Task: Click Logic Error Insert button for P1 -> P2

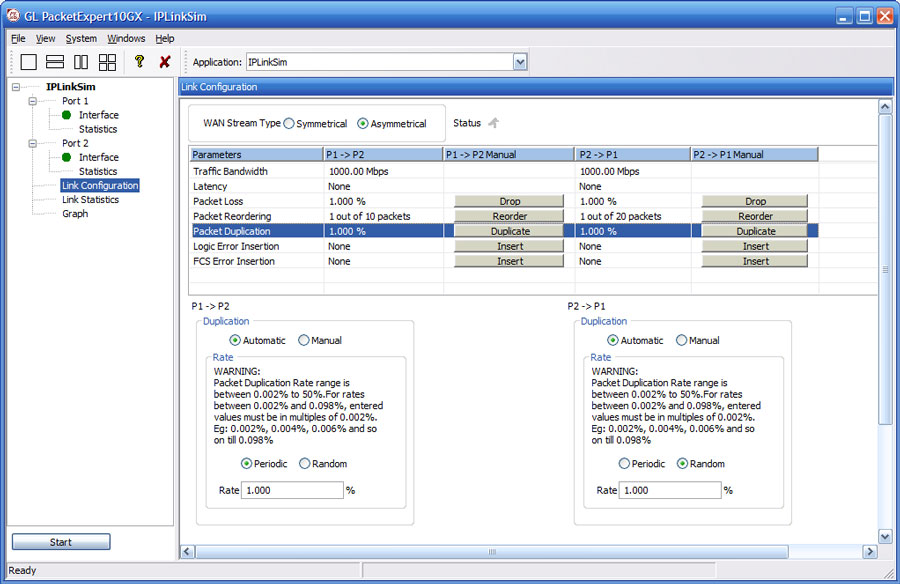Action: pos(509,246)
